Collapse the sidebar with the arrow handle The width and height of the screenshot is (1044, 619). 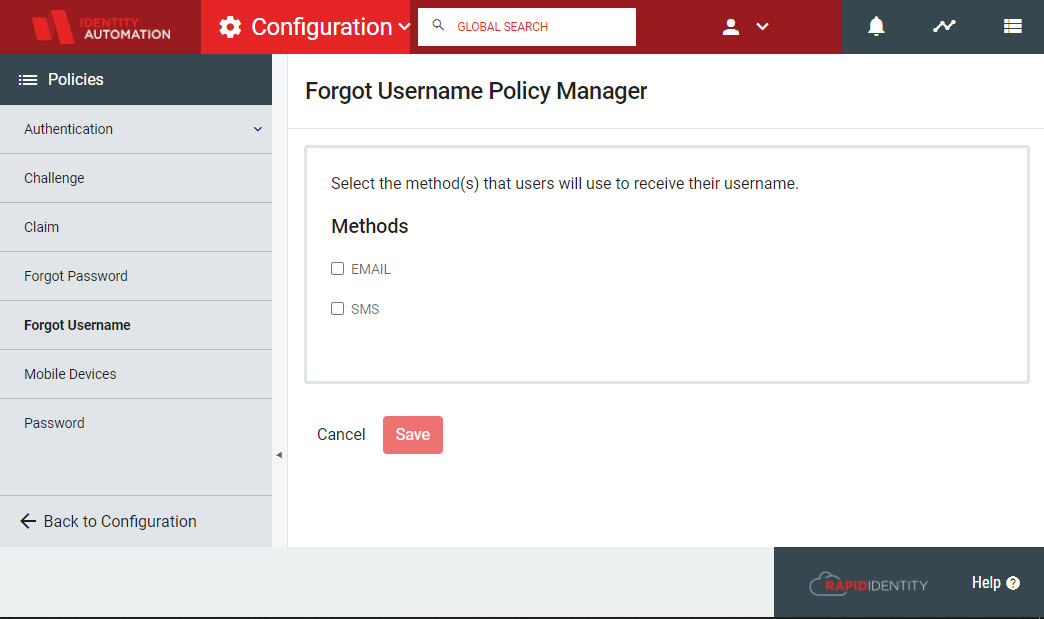(279, 455)
